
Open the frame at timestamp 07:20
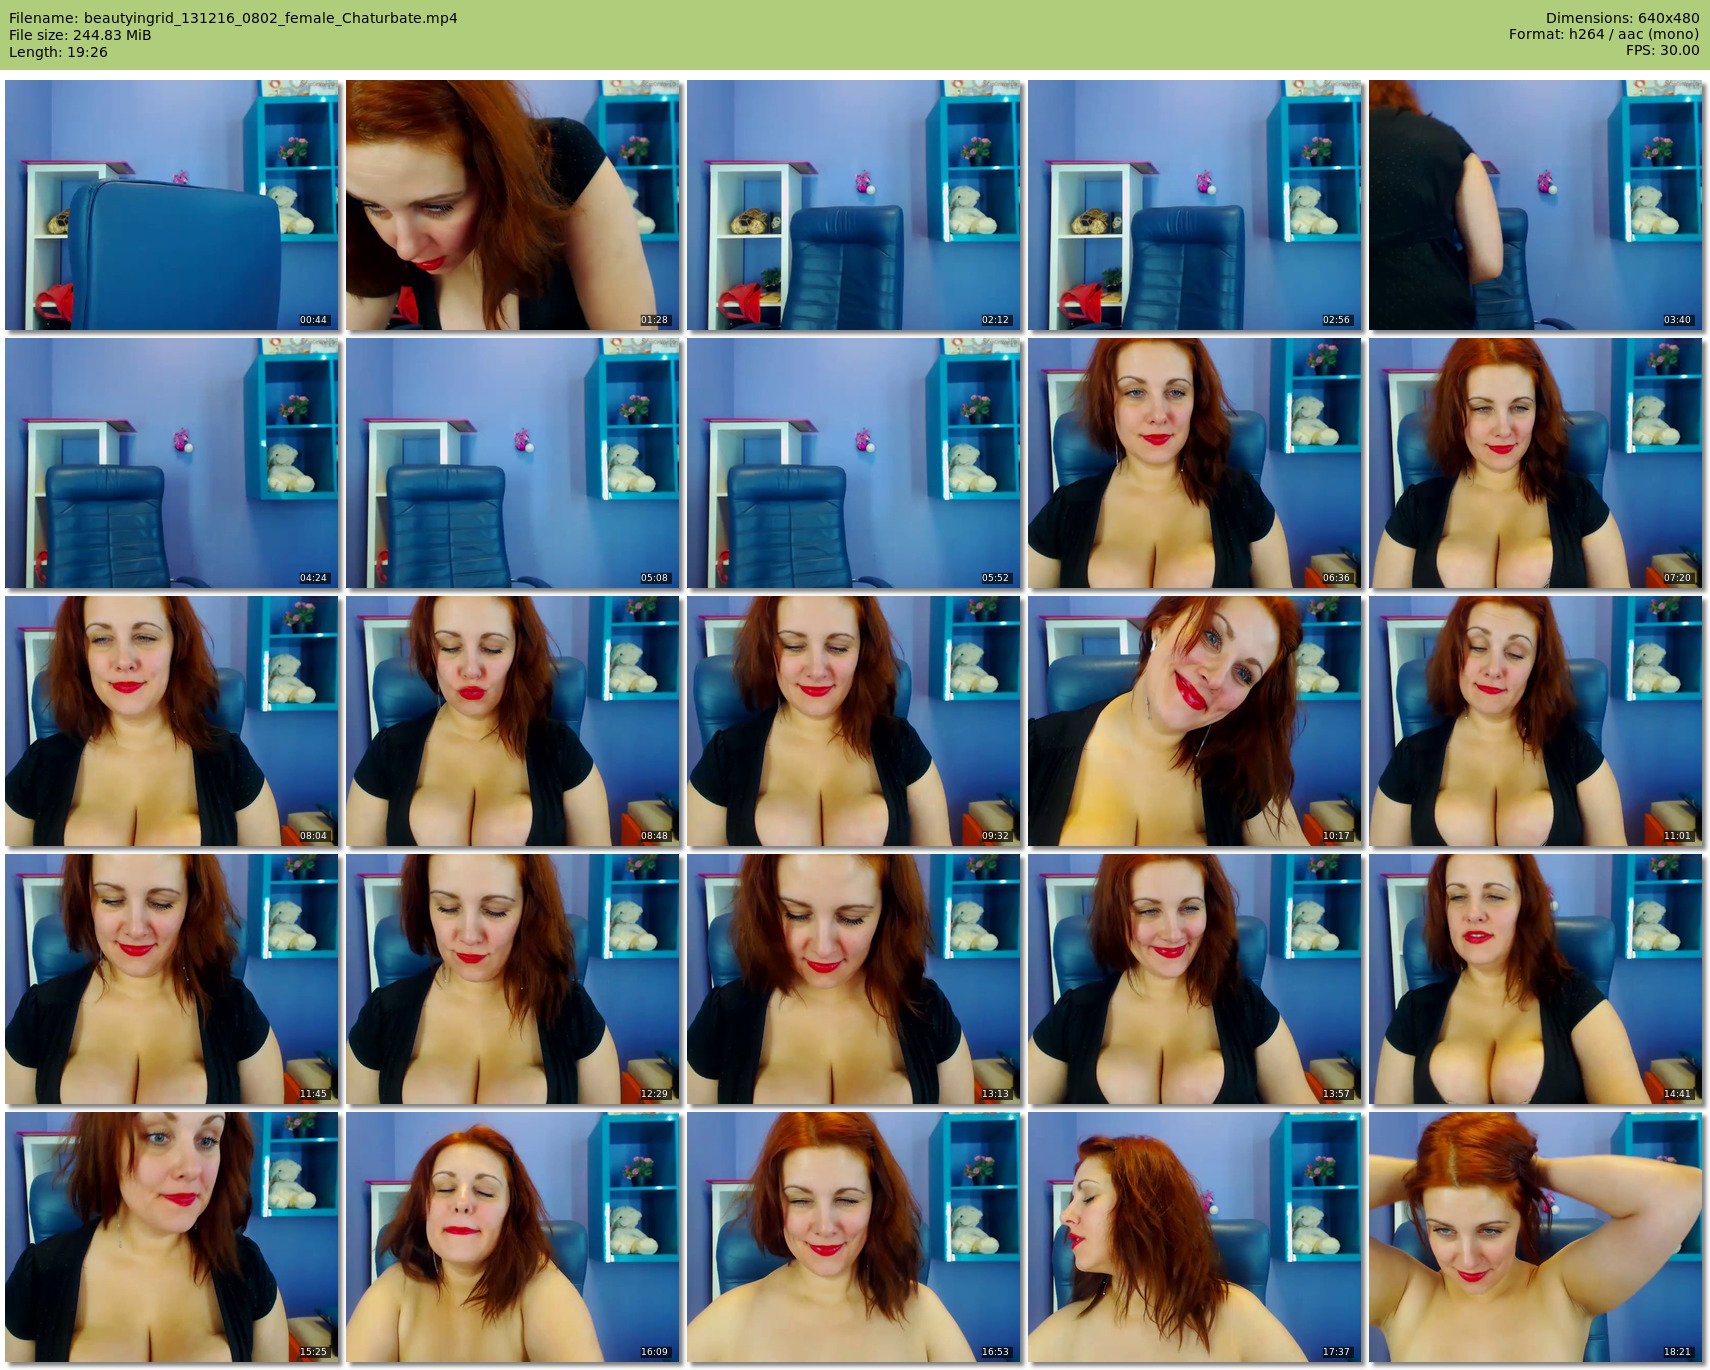(x=1536, y=463)
